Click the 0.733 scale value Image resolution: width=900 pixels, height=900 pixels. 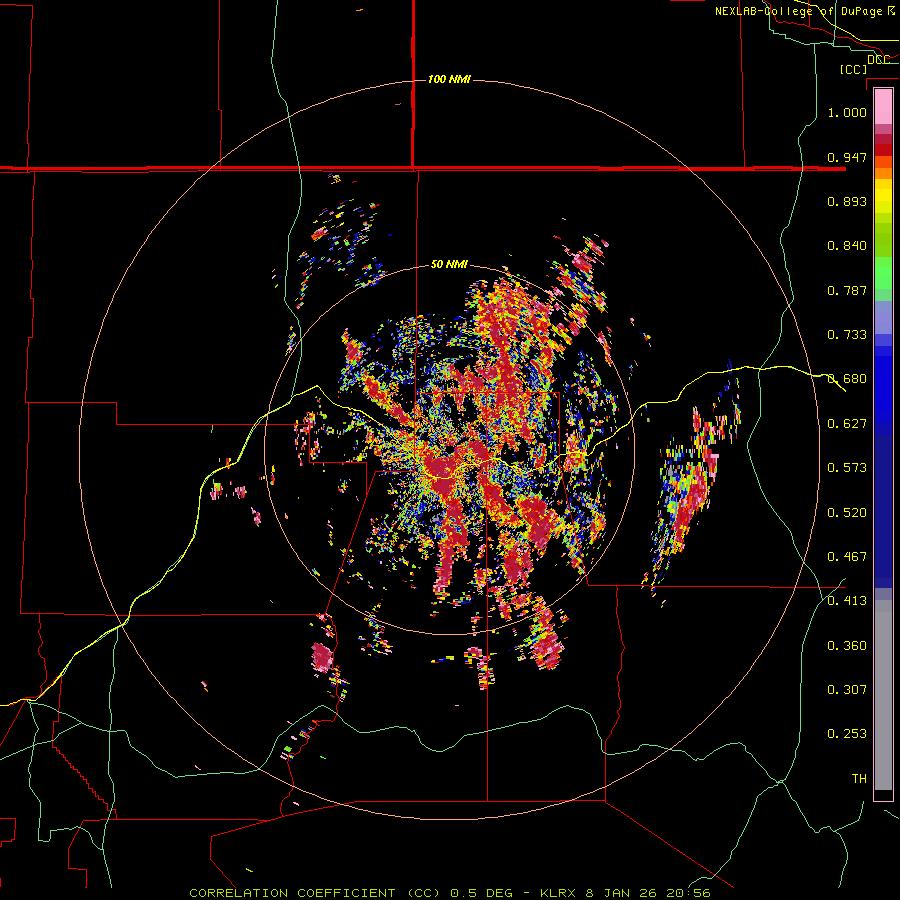[x=847, y=335]
